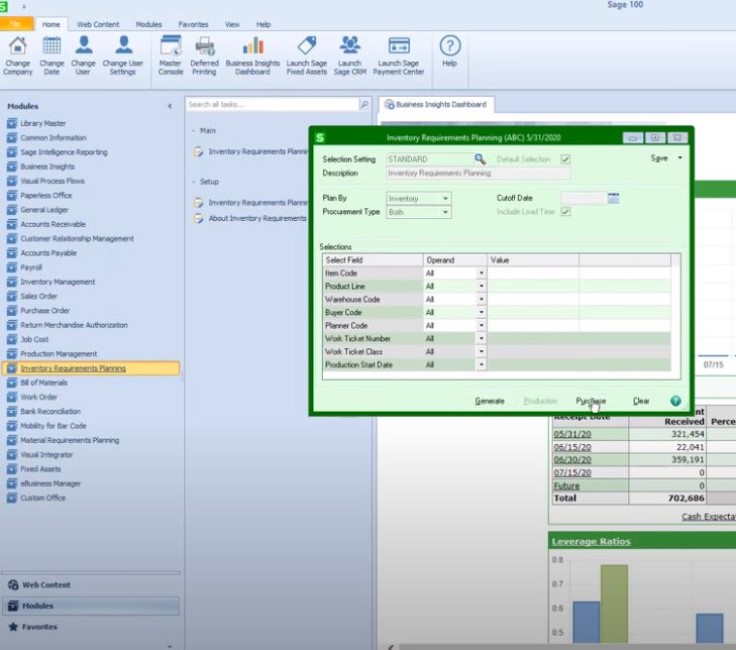Click the Change Company ribbon icon
The image size is (736, 650).
click(x=18, y=55)
